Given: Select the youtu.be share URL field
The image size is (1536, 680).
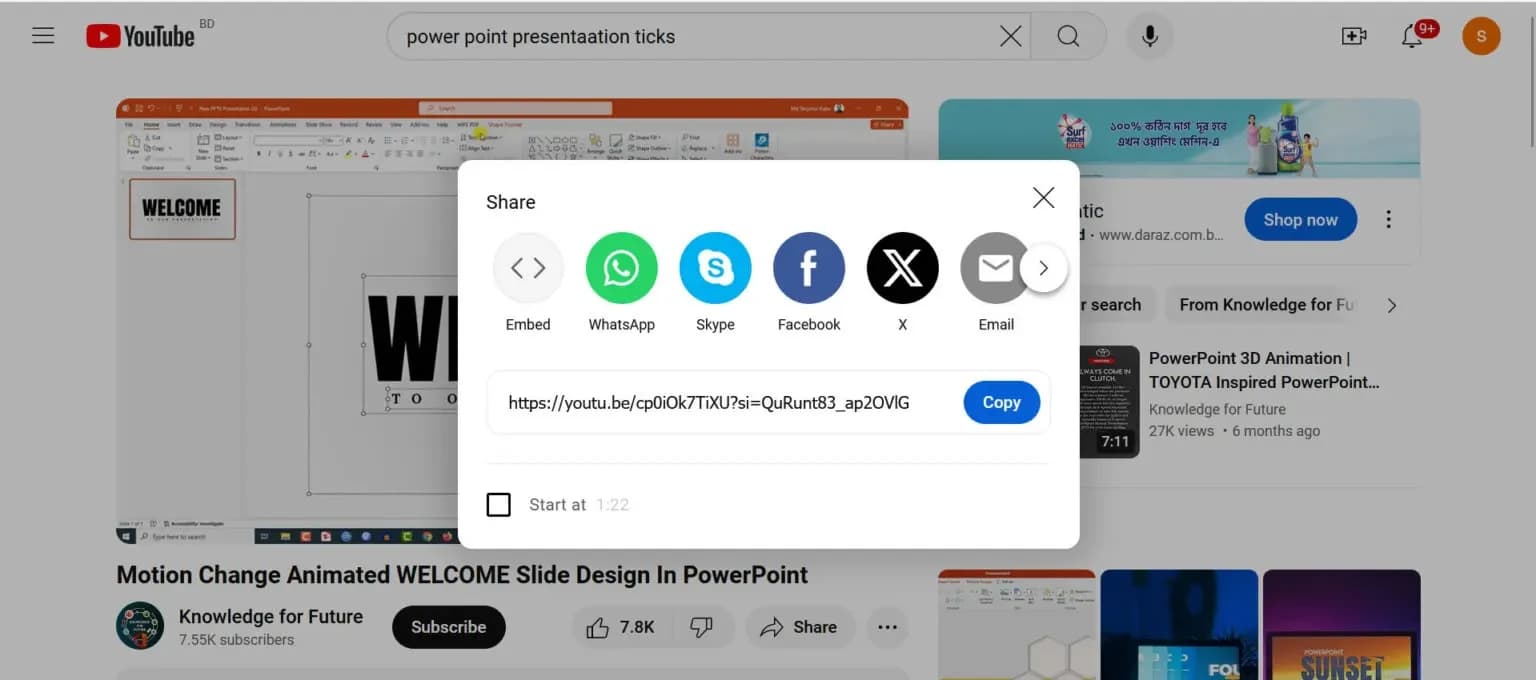Looking at the screenshot, I should tap(709, 403).
